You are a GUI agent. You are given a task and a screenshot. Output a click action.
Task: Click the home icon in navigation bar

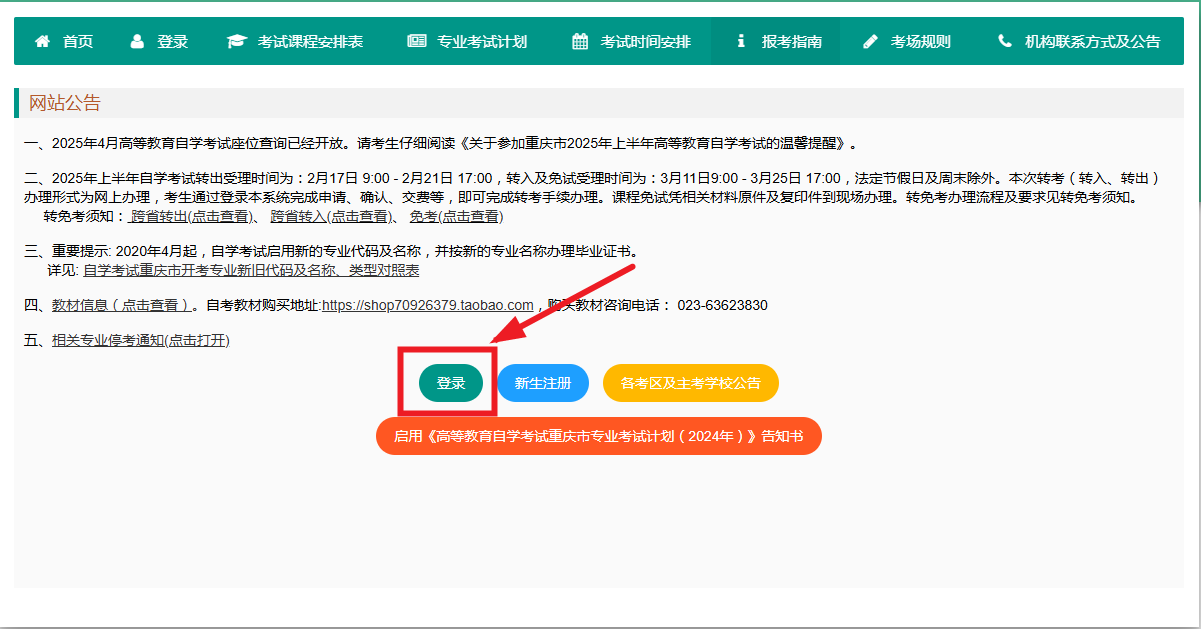point(42,42)
